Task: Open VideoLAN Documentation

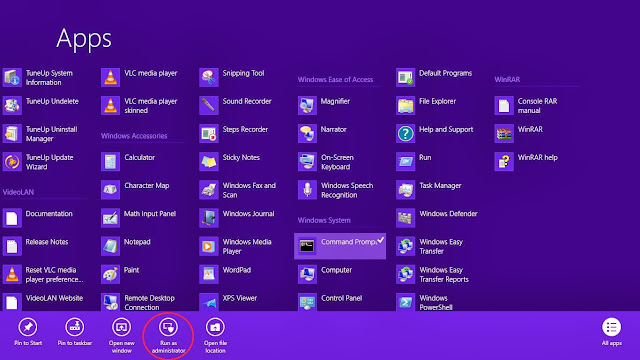Action: 38,218
